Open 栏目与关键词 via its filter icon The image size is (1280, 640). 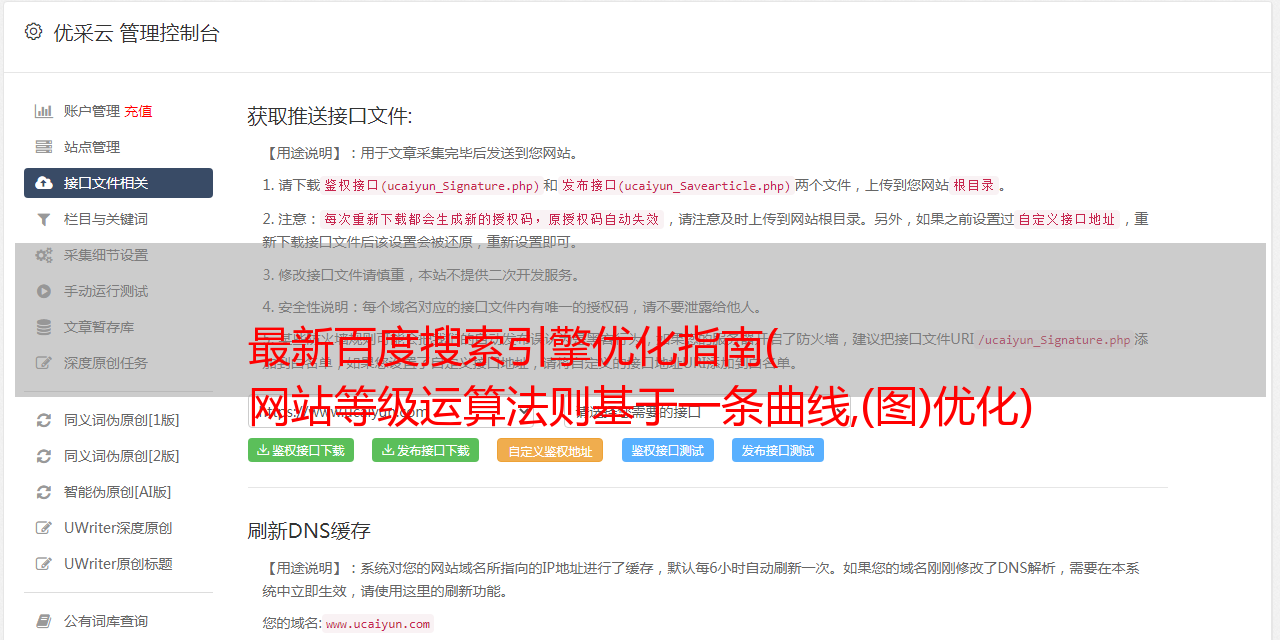(44, 219)
